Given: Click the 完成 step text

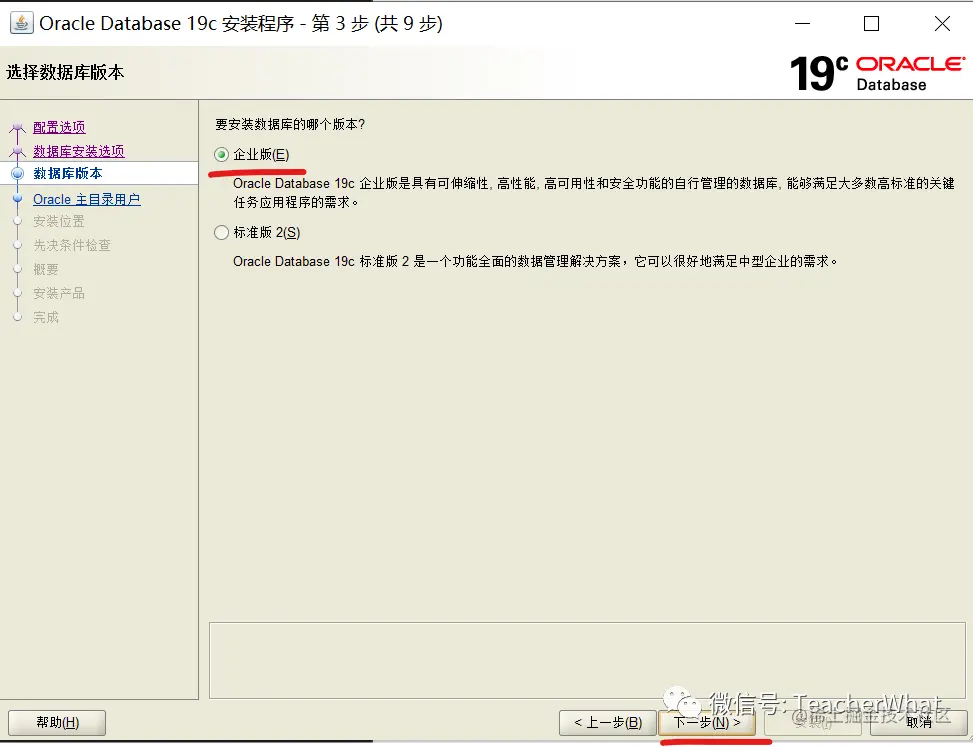Looking at the screenshot, I should [46, 317].
